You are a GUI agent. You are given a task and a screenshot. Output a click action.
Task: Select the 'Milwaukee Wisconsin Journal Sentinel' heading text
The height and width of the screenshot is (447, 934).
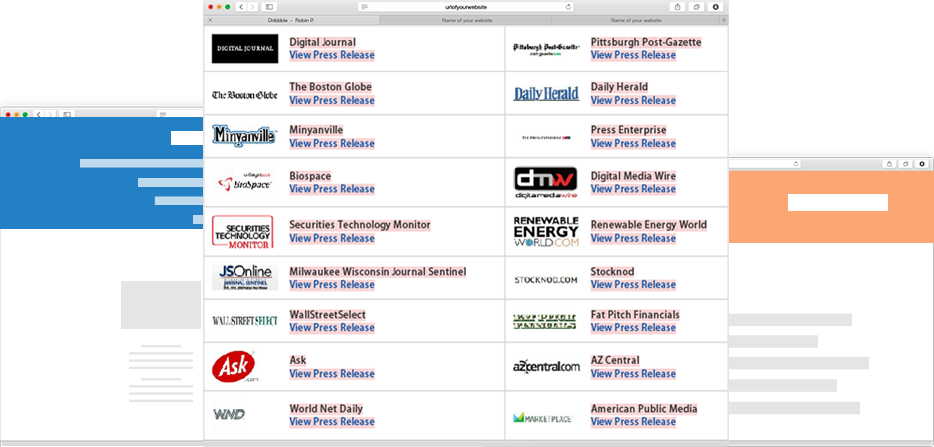[x=378, y=272]
